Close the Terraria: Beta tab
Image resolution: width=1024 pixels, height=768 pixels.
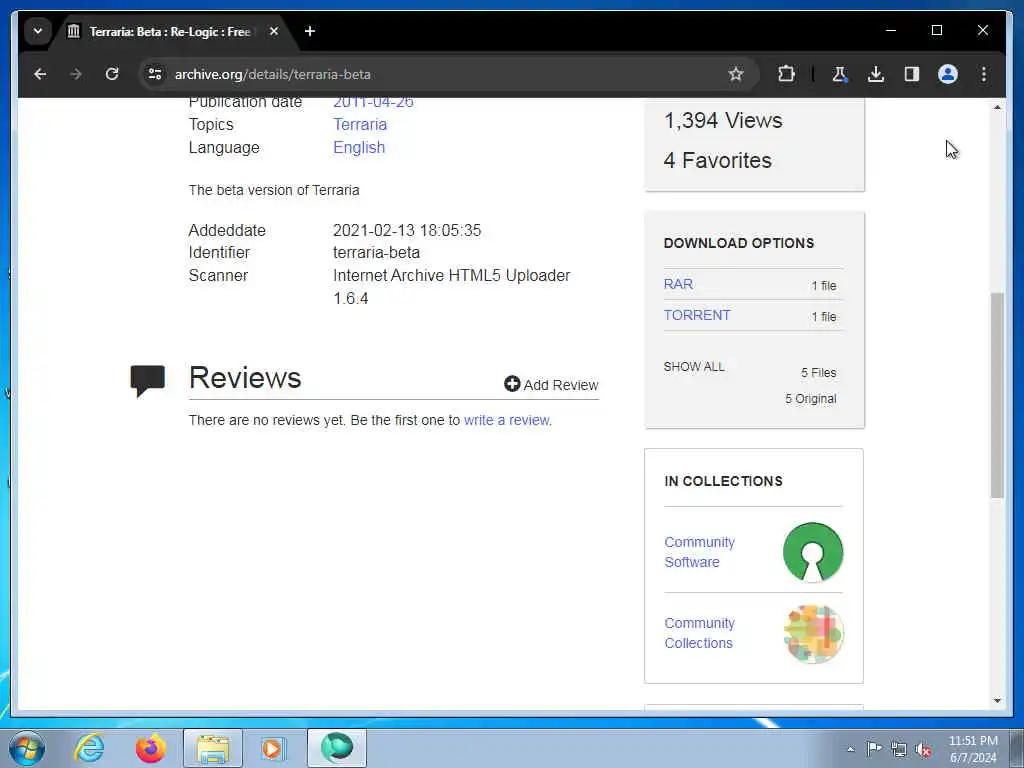(x=274, y=31)
